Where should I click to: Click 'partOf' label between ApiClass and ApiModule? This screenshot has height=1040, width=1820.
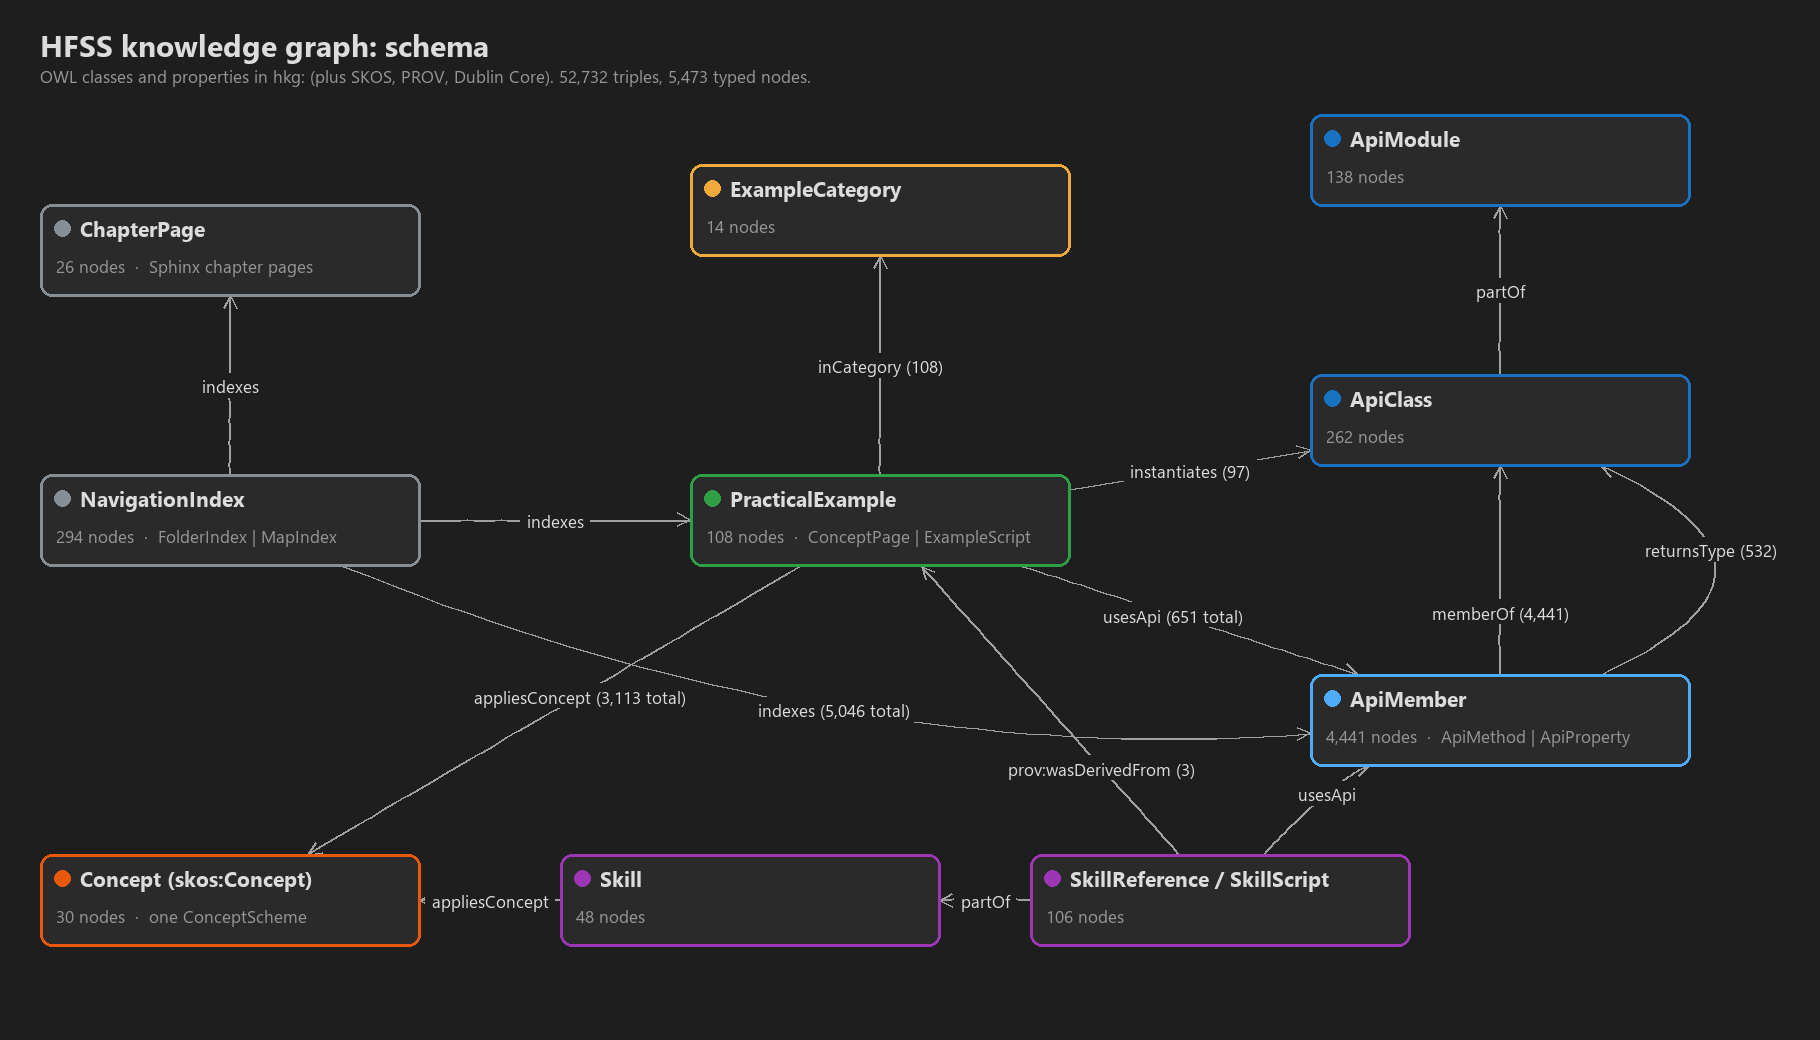(x=1500, y=292)
